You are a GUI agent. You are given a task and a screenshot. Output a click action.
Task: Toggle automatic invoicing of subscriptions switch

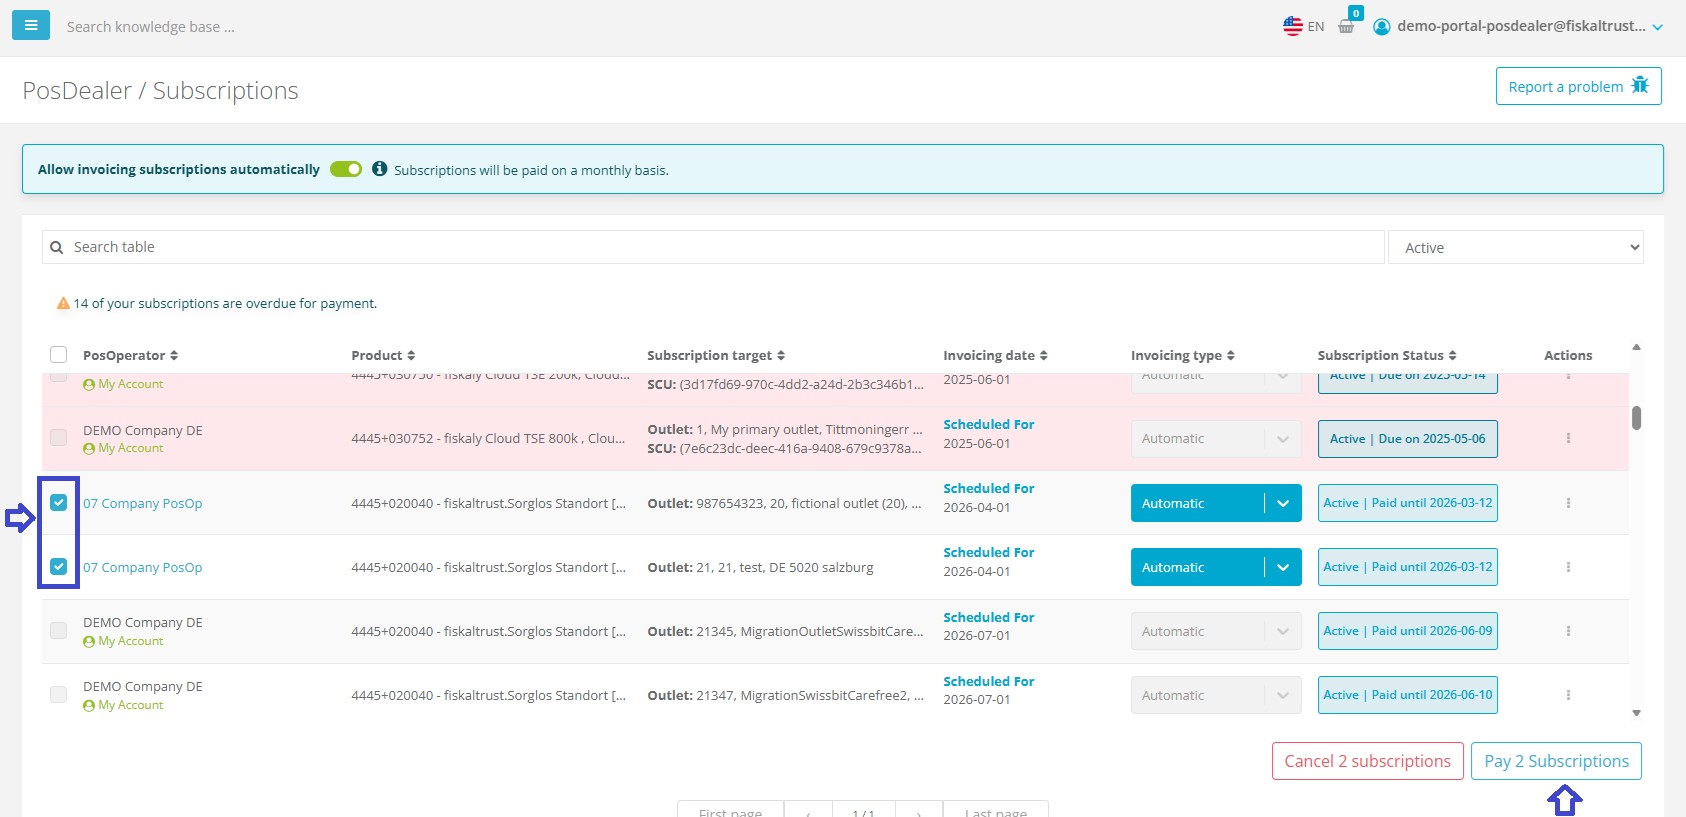pos(346,169)
